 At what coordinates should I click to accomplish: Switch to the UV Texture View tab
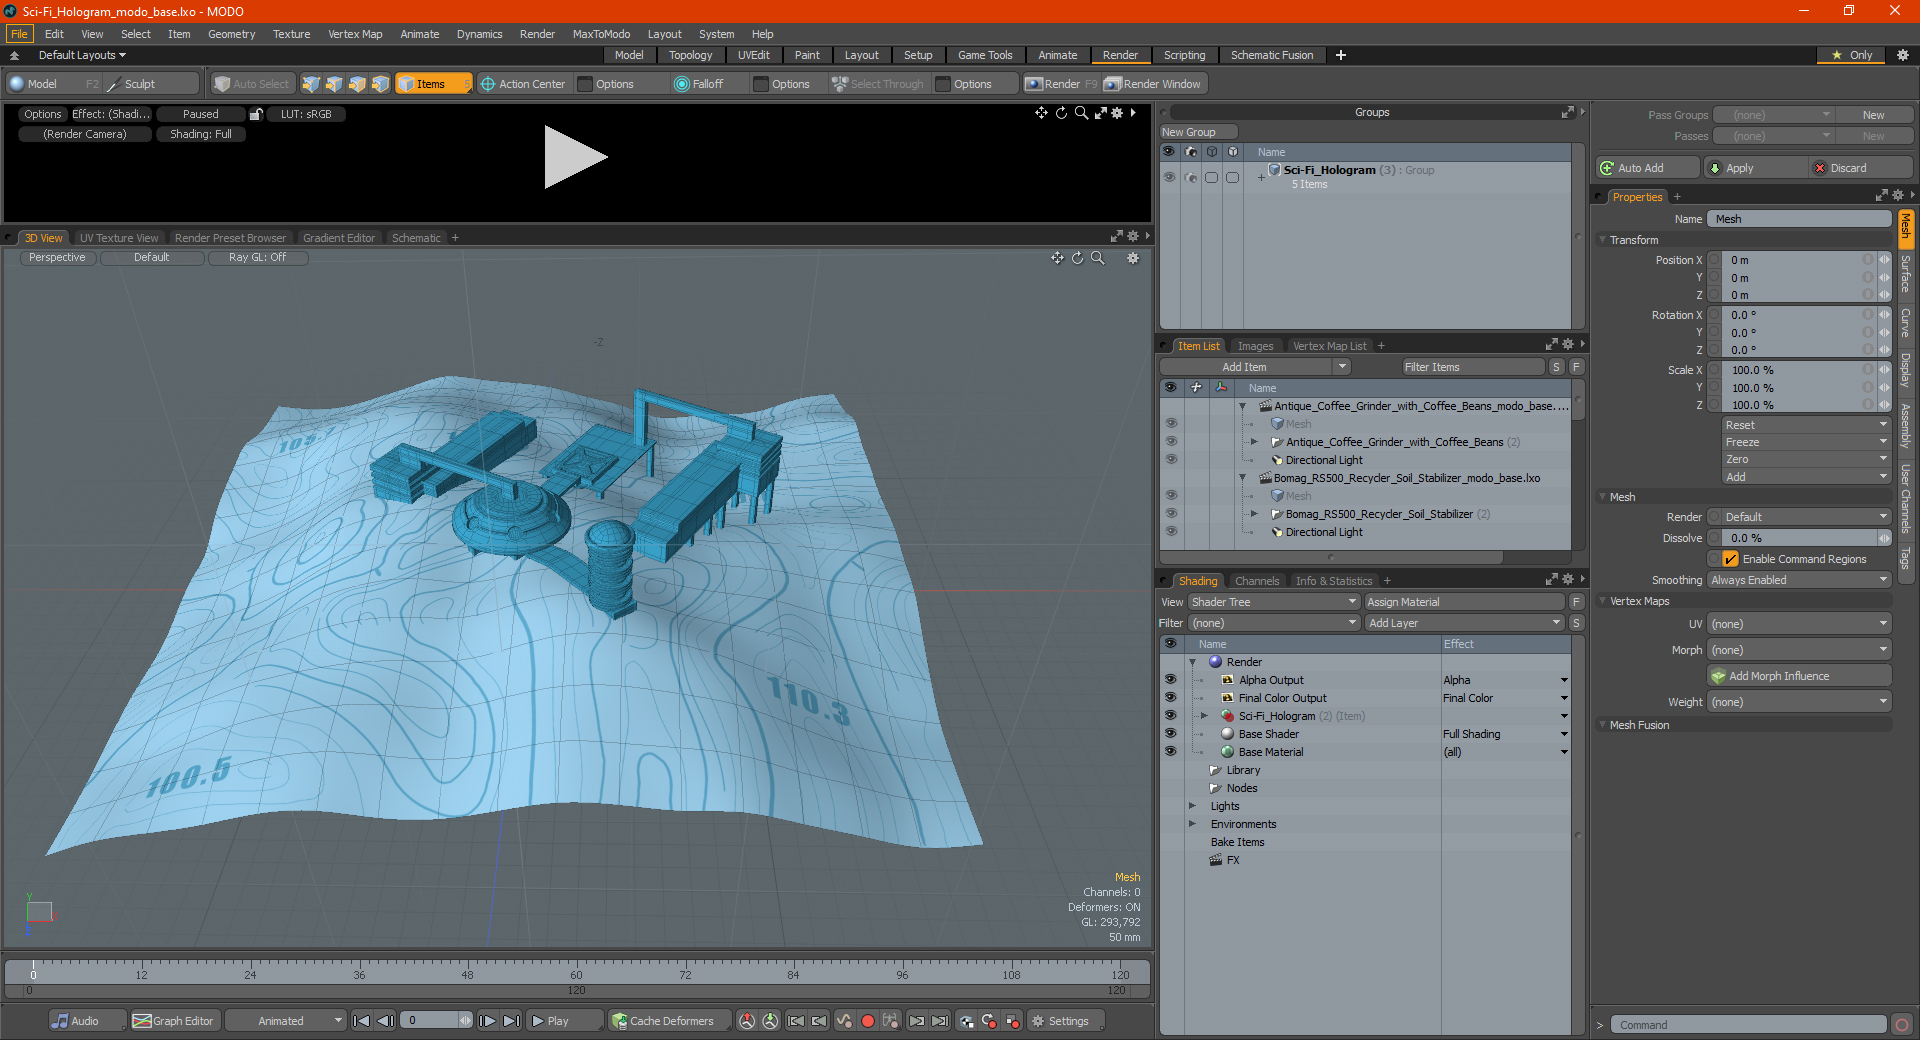click(119, 238)
